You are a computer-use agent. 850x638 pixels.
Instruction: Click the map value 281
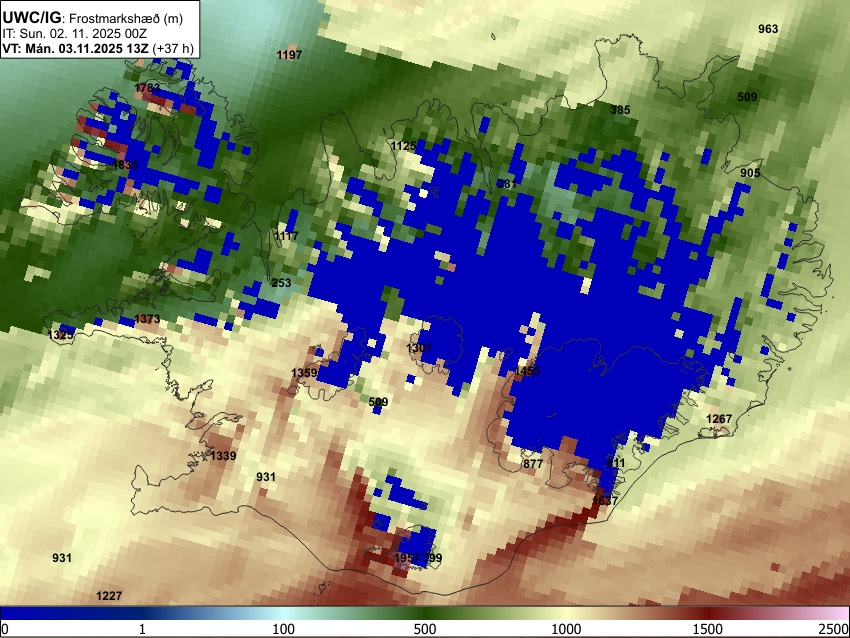[507, 184]
